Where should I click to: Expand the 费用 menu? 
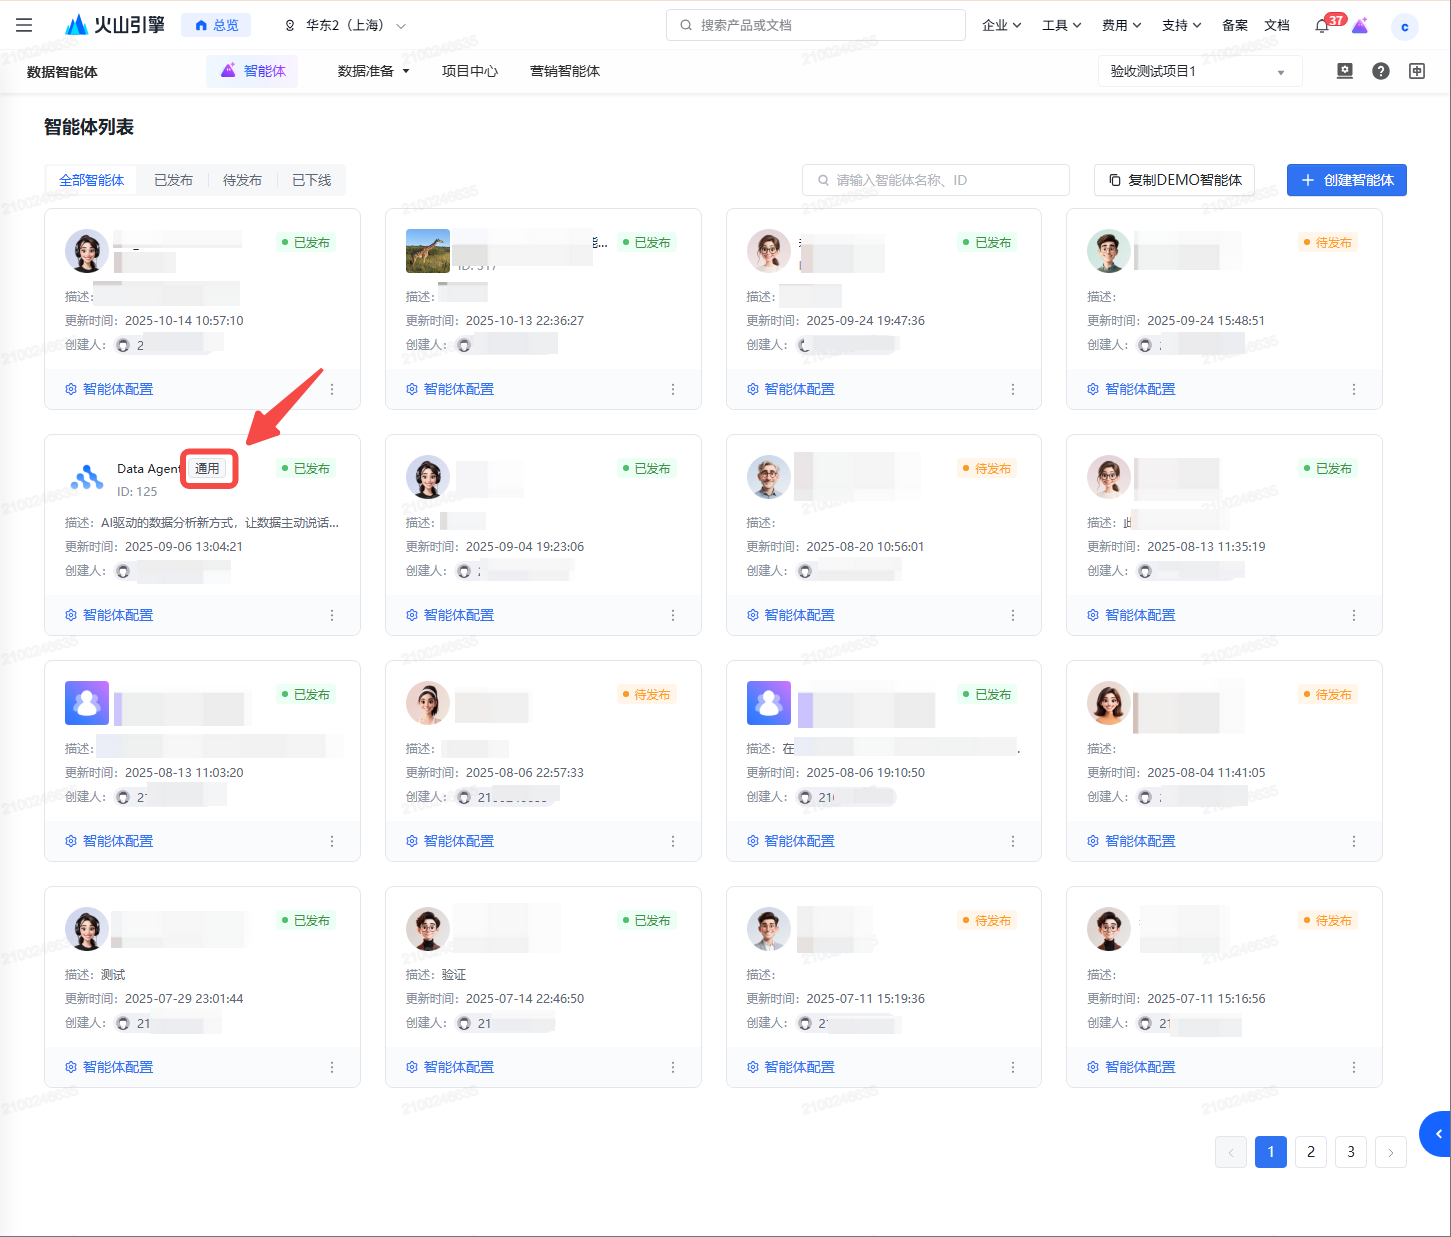point(1121,25)
